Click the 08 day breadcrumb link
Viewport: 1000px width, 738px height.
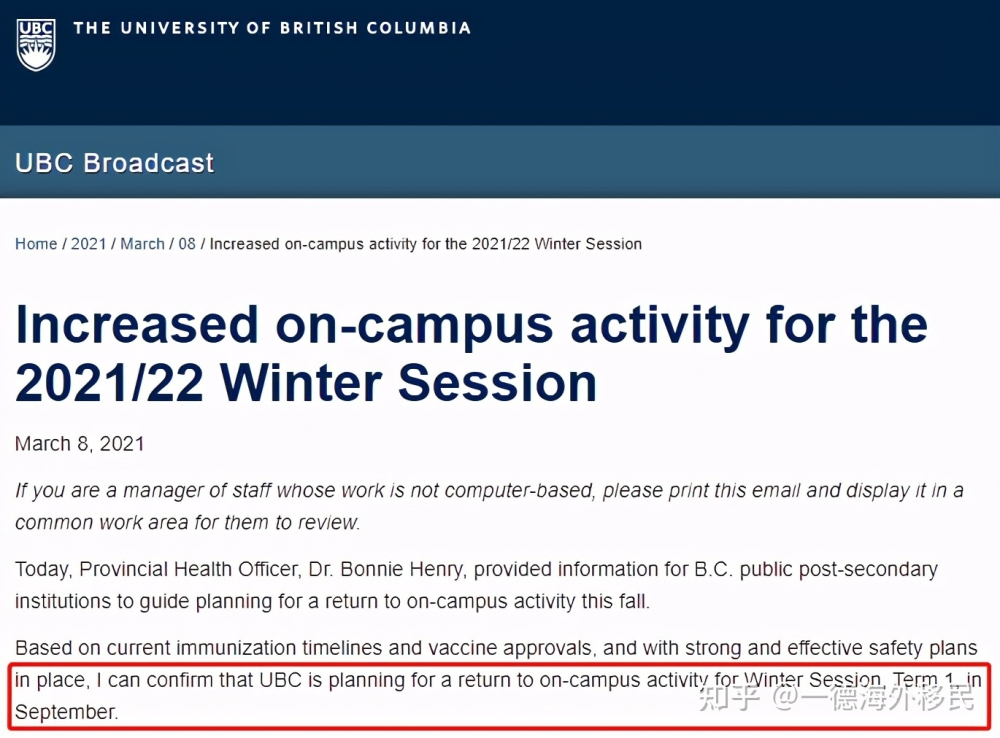187,244
